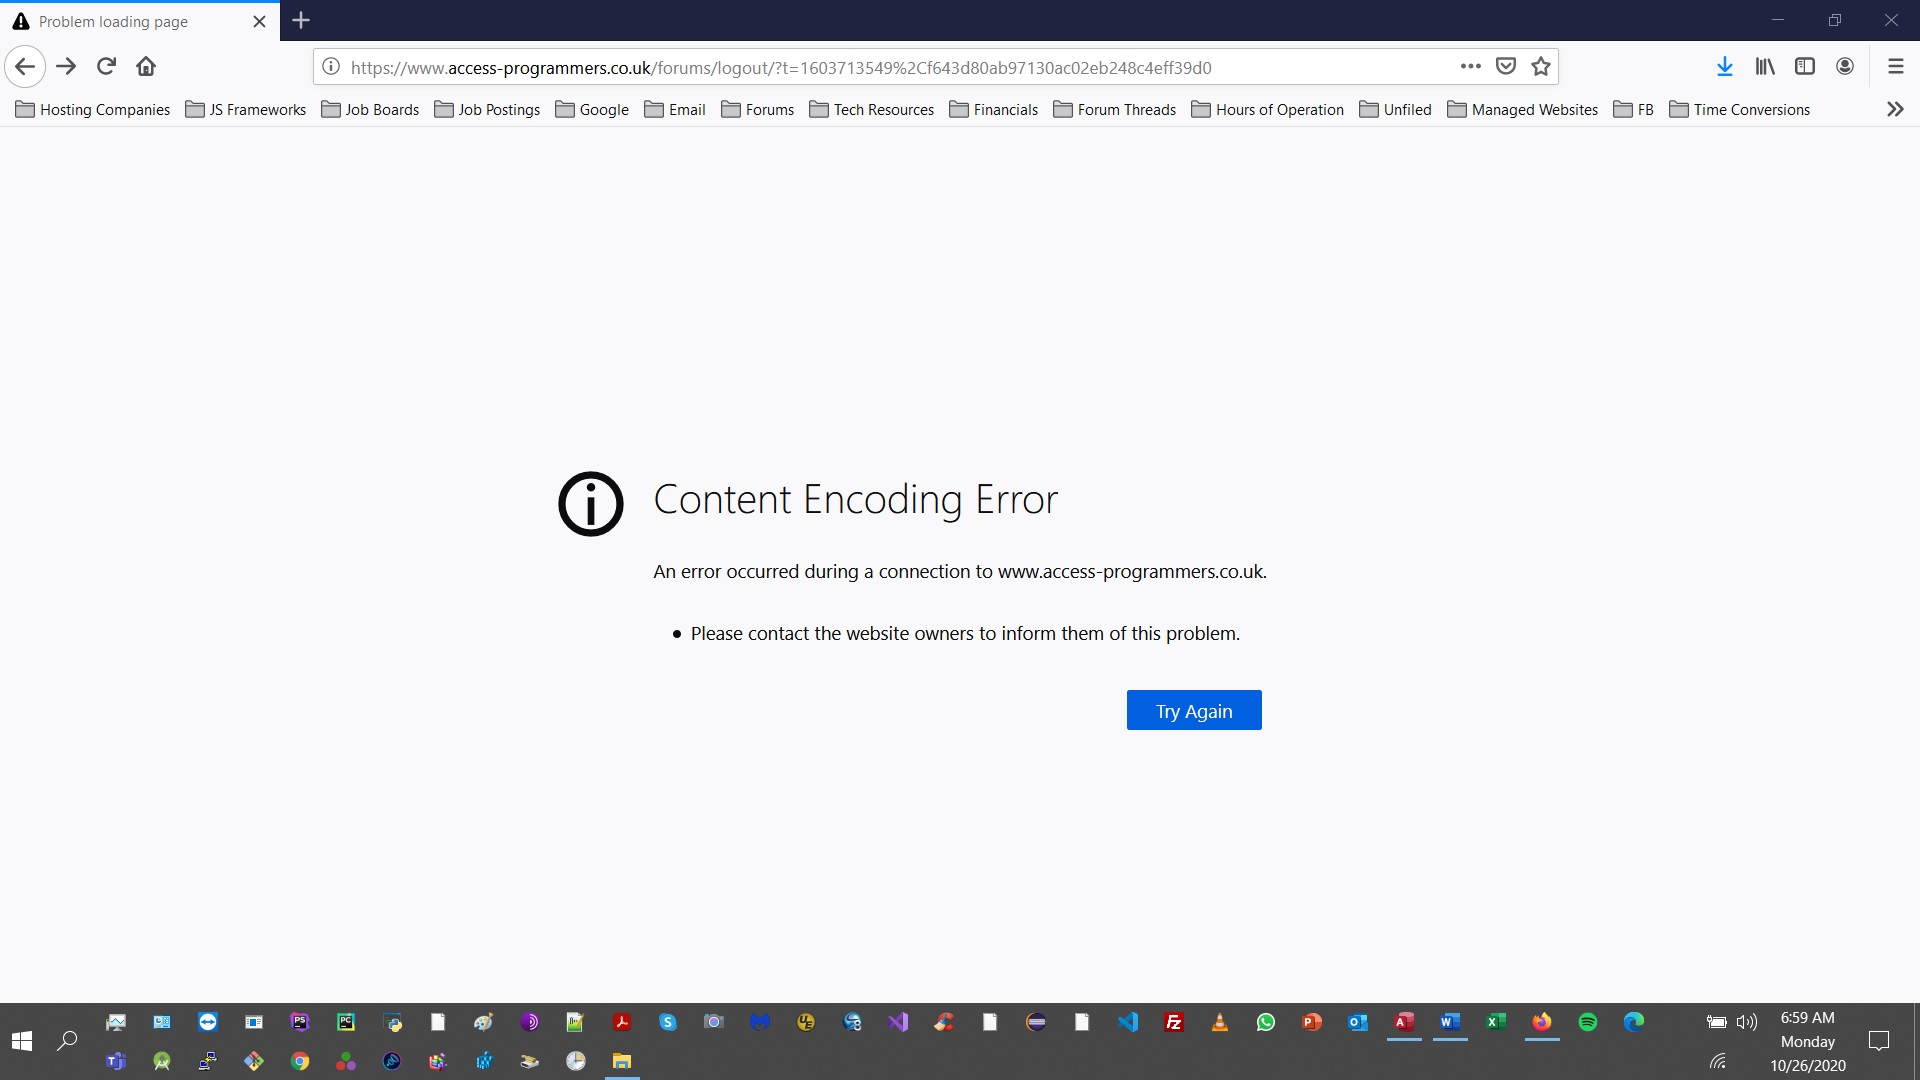Show more bookmarks overflow chevron
This screenshot has width=1920, height=1080.
tap(1895, 109)
